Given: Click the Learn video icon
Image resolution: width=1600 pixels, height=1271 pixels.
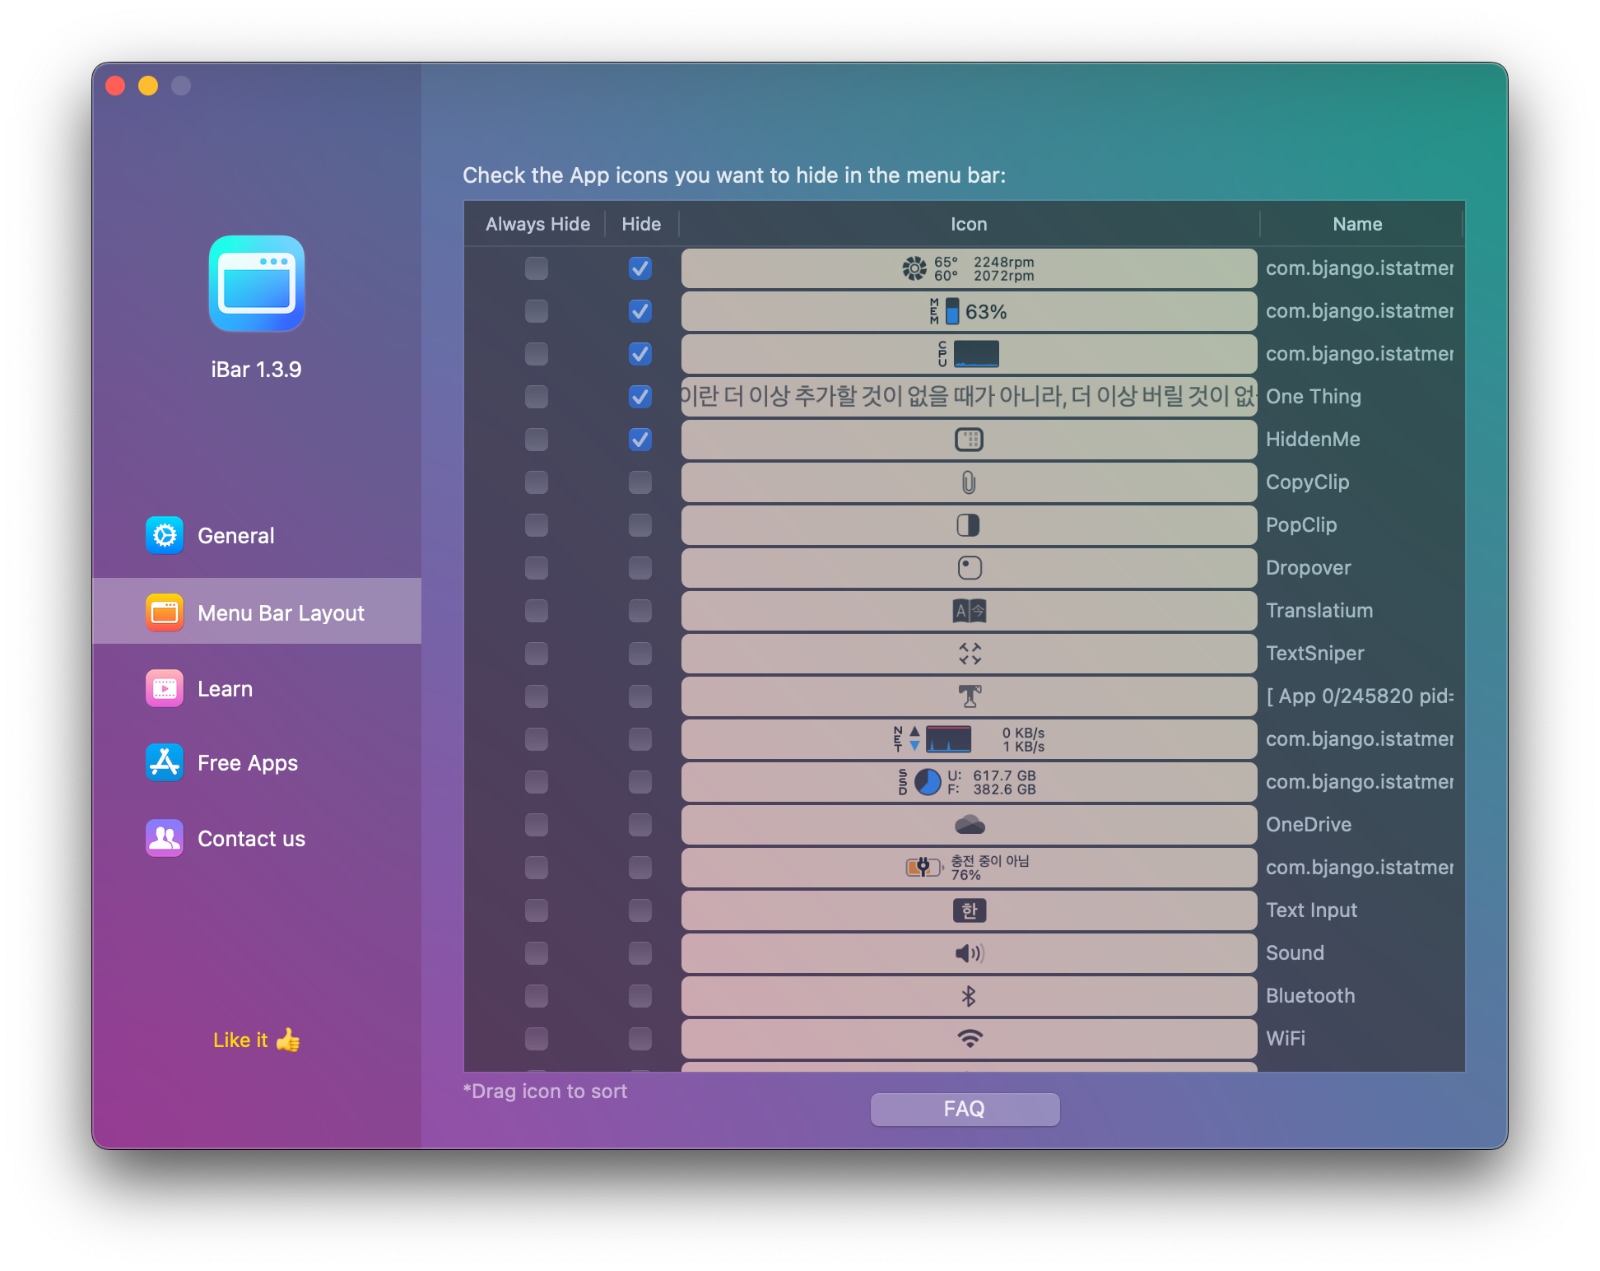Looking at the screenshot, I should point(165,689).
